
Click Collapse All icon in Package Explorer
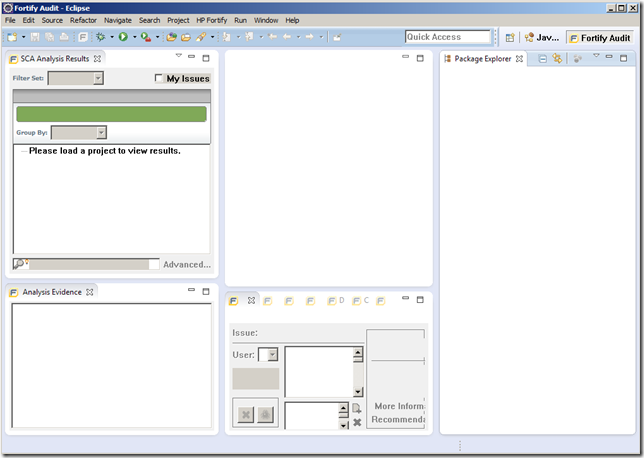tap(543, 59)
